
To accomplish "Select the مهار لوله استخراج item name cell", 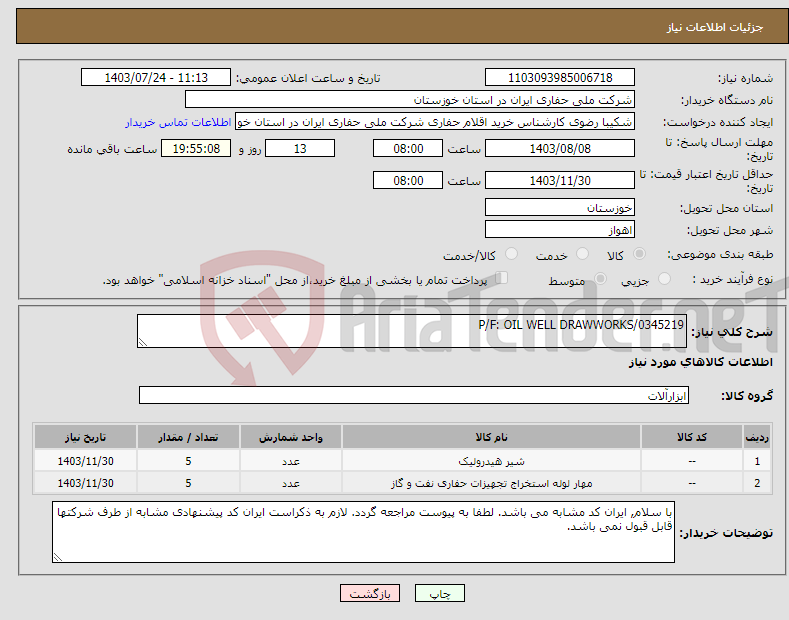I will pos(491,483).
